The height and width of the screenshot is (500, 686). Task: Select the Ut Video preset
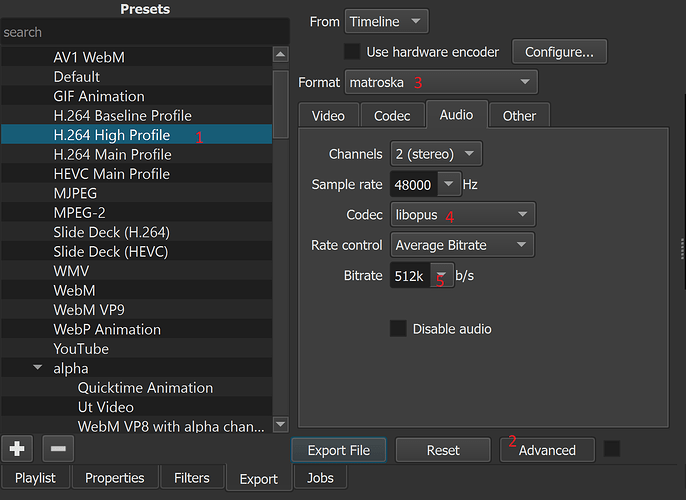tap(136, 406)
